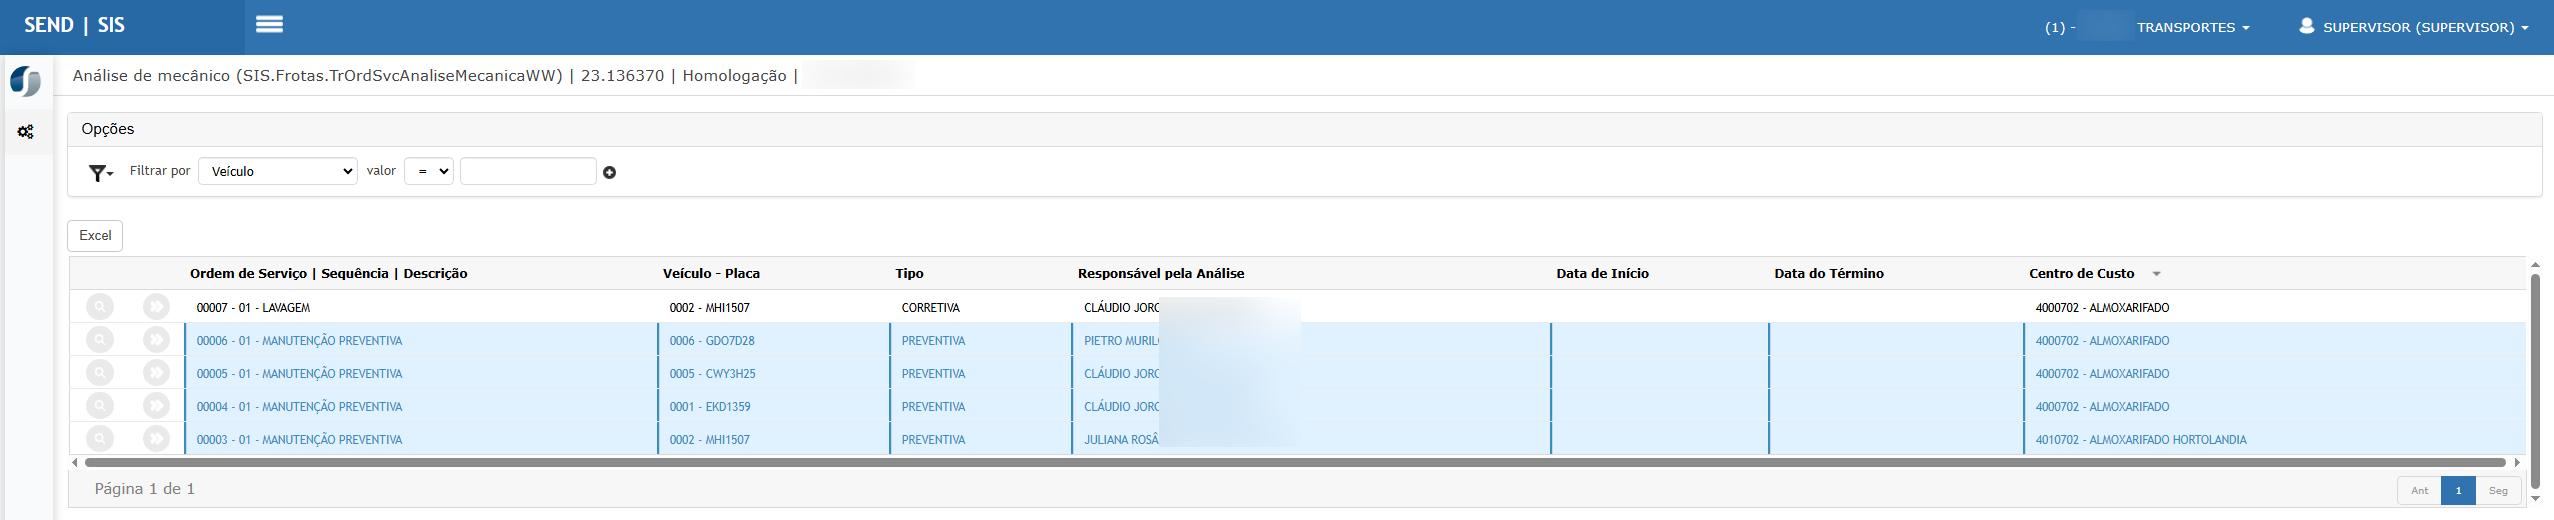Open the filter funnel icon menu
The height and width of the screenshot is (520, 2554).
click(101, 172)
